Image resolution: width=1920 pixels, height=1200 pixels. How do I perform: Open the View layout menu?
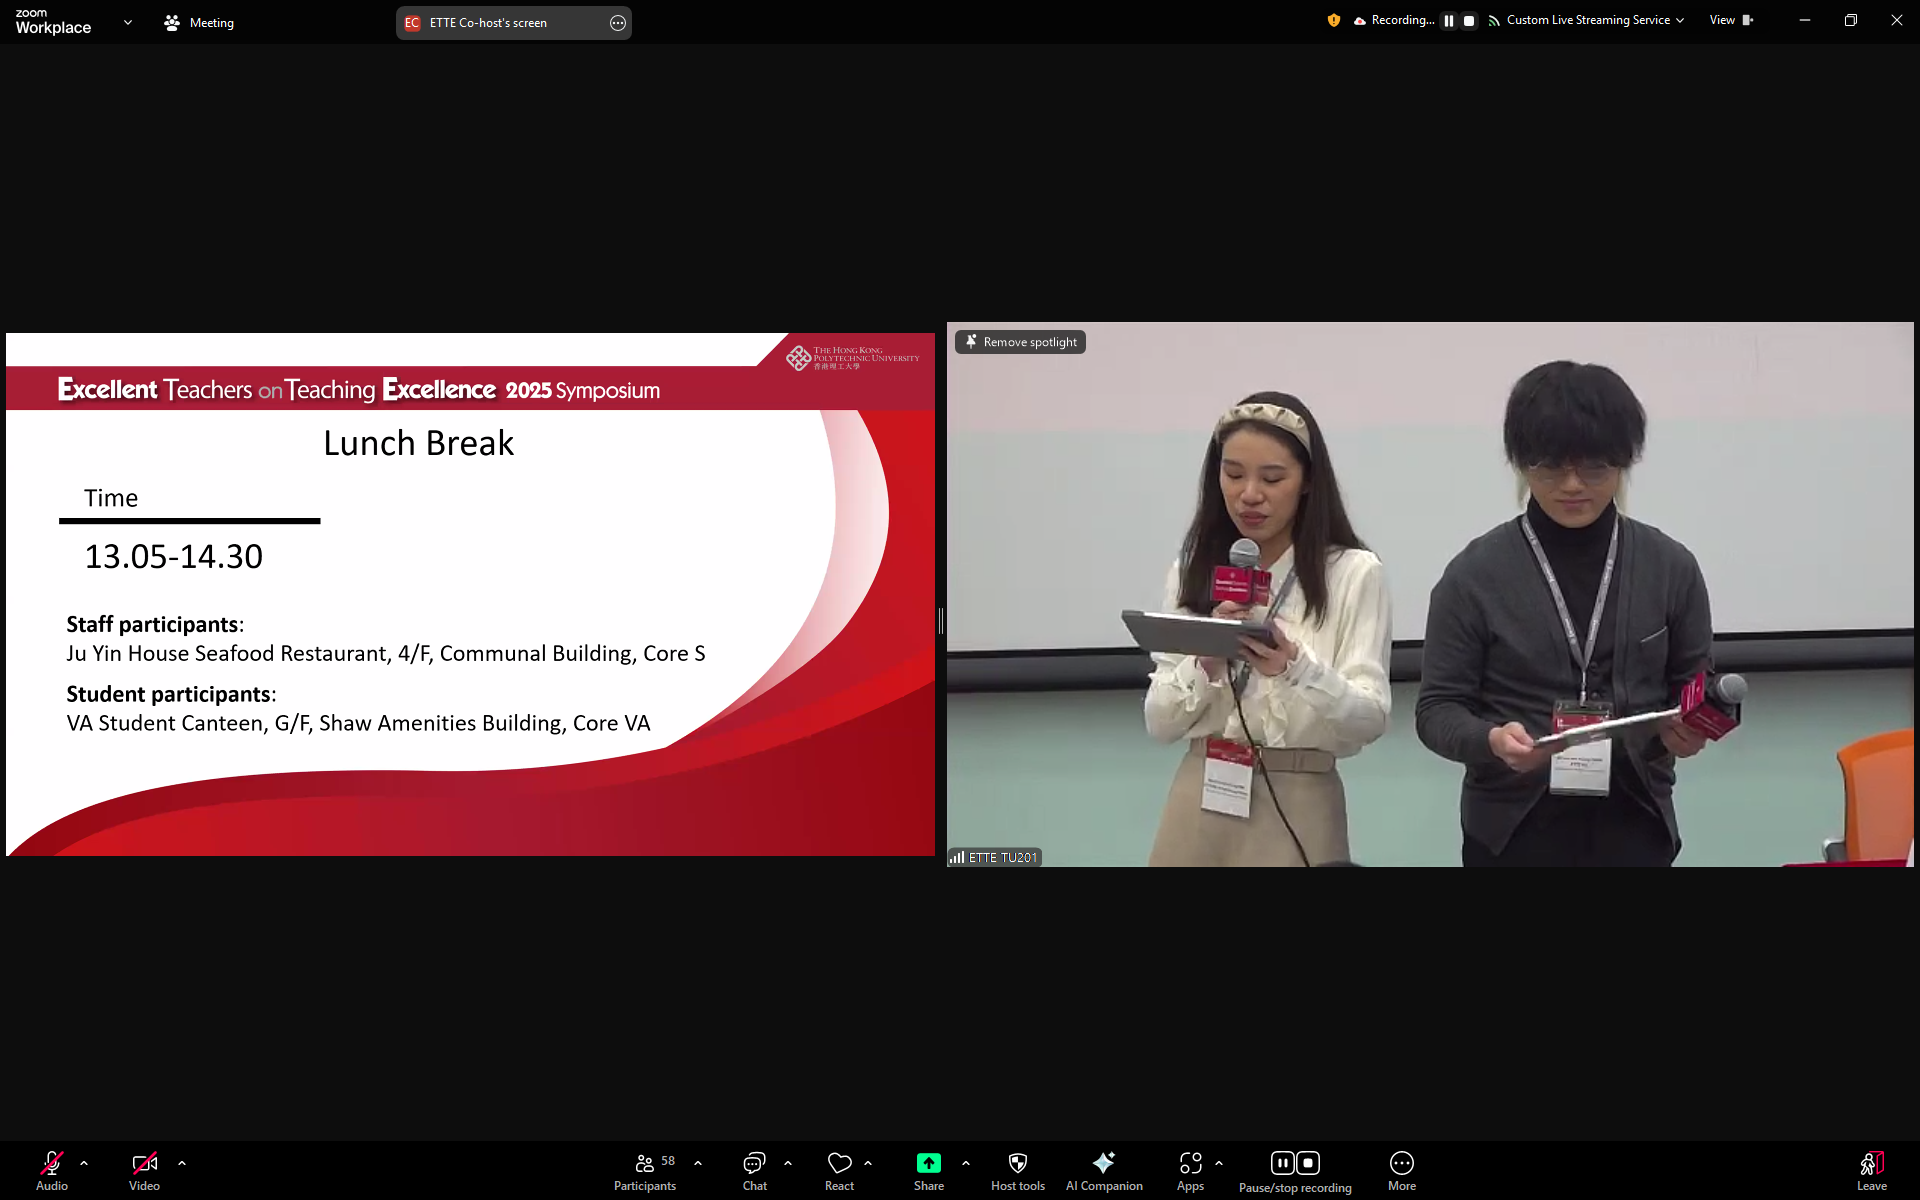click(1731, 20)
